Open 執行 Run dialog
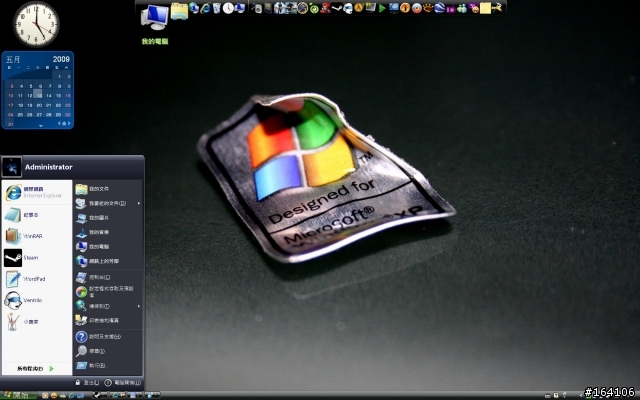This screenshot has height=400, width=640. click(x=108, y=365)
